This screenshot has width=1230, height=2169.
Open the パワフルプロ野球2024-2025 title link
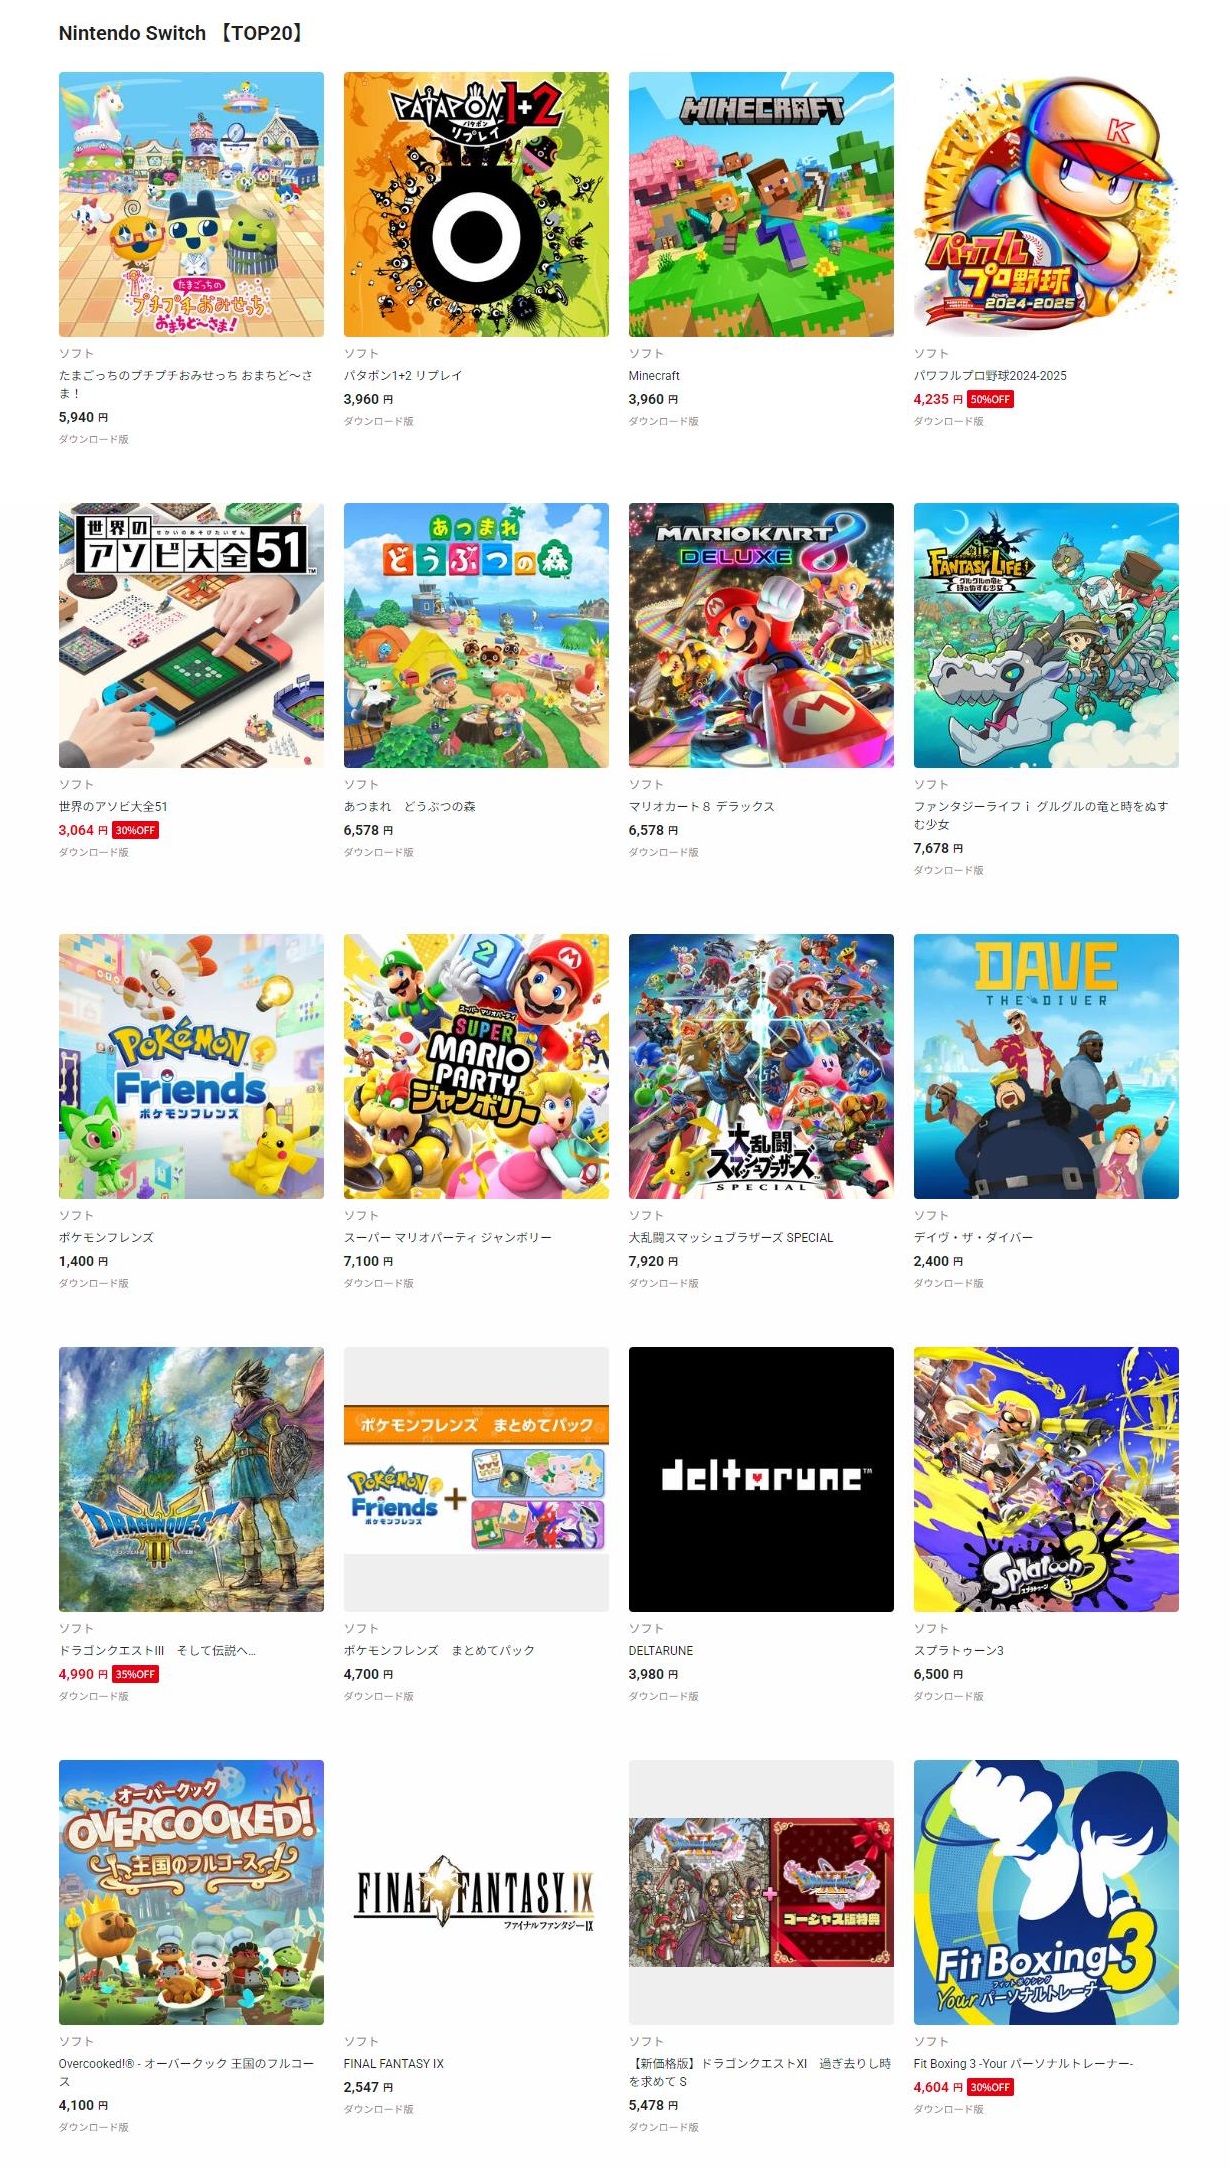990,375
